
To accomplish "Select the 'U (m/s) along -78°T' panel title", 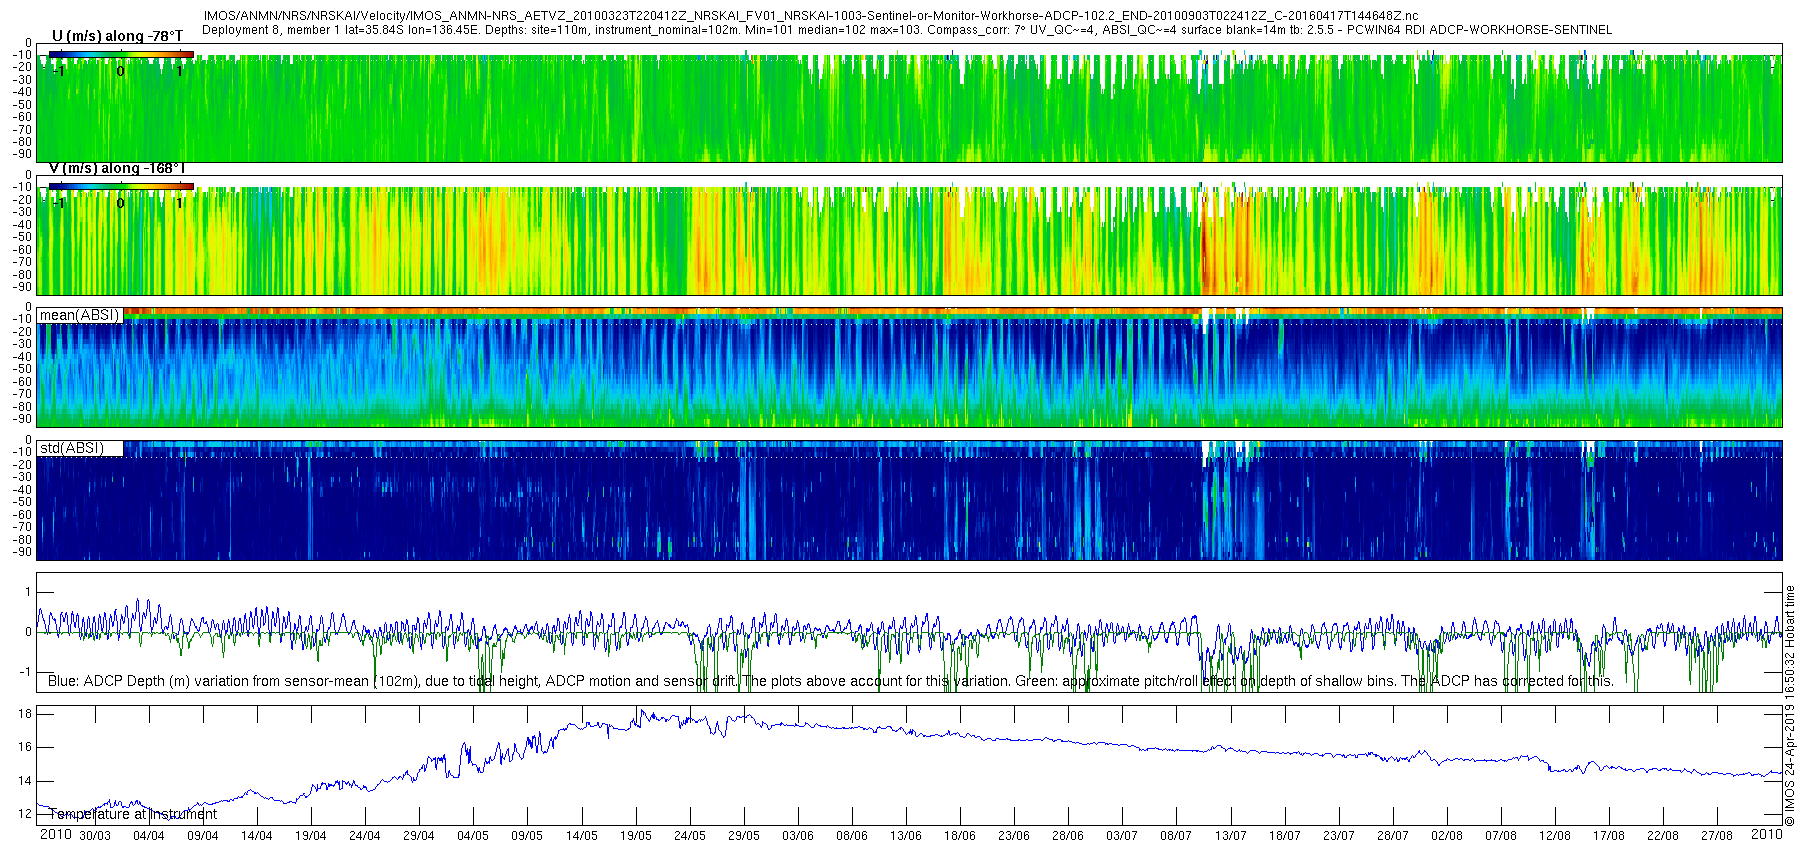I will [x=117, y=36].
